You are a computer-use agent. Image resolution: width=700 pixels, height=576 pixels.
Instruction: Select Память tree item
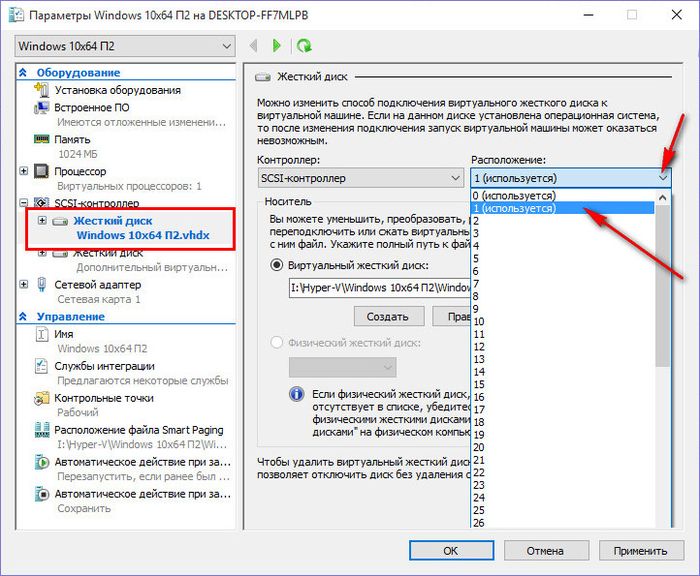tap(72, 140)
